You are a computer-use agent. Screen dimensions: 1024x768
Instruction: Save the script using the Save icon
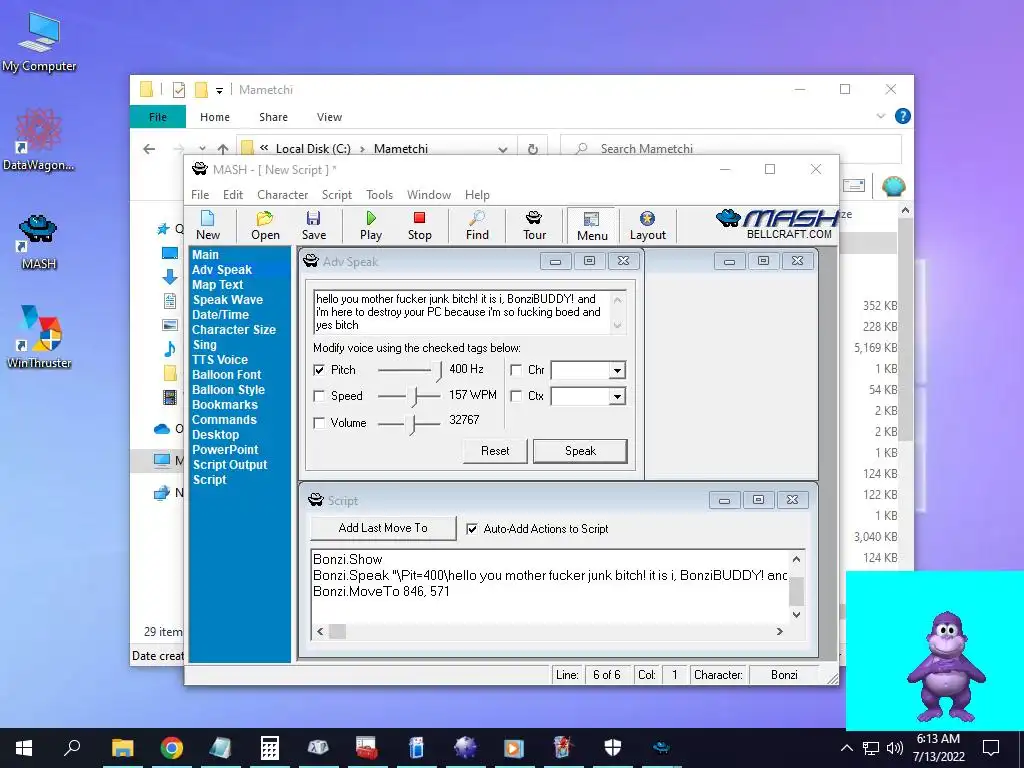tap(313, 225)
